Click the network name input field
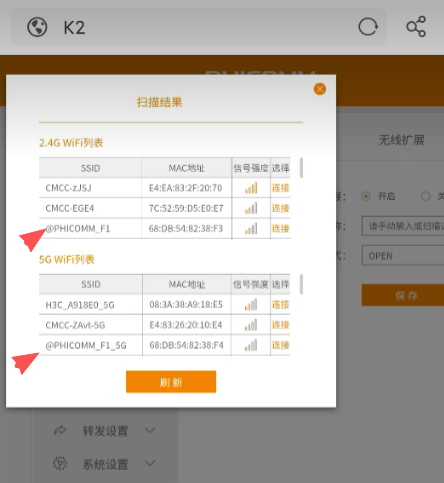 pyautogui.click(x=403, y=226)
